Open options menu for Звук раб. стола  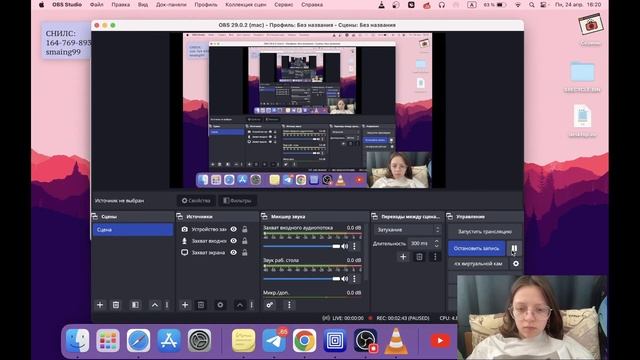tap(354, 279)
